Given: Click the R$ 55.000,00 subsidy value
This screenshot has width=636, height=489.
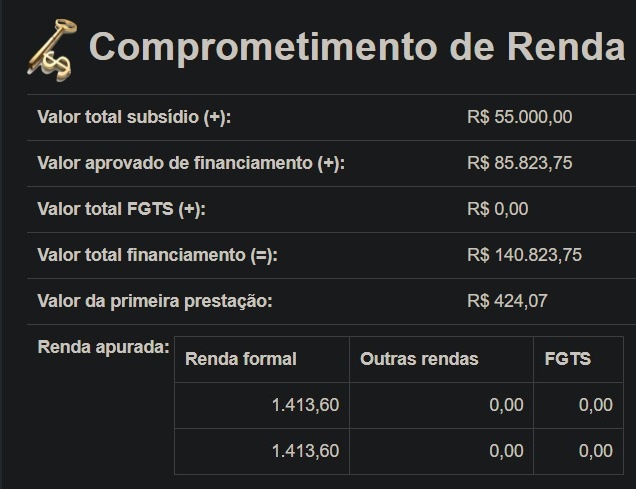Looking at the screenshot, I should (520, 117).
